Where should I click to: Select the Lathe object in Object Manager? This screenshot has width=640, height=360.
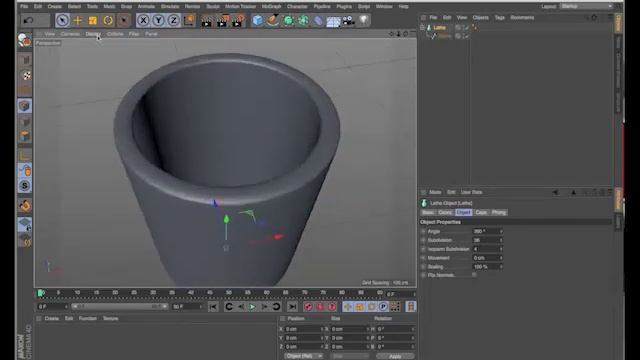[440, 27]
